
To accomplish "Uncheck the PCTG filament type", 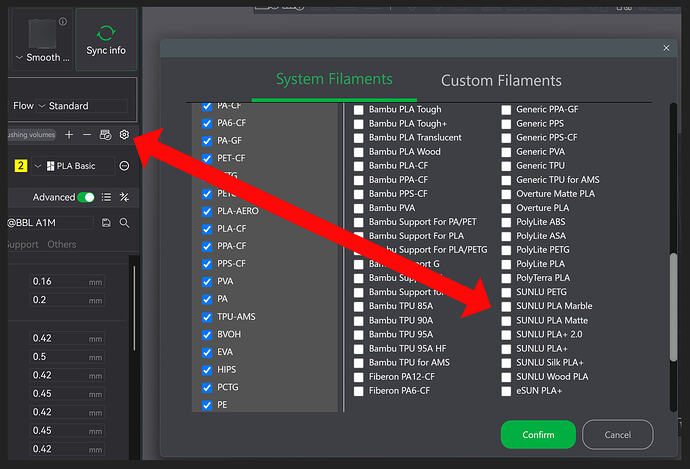I will [207, 387].
